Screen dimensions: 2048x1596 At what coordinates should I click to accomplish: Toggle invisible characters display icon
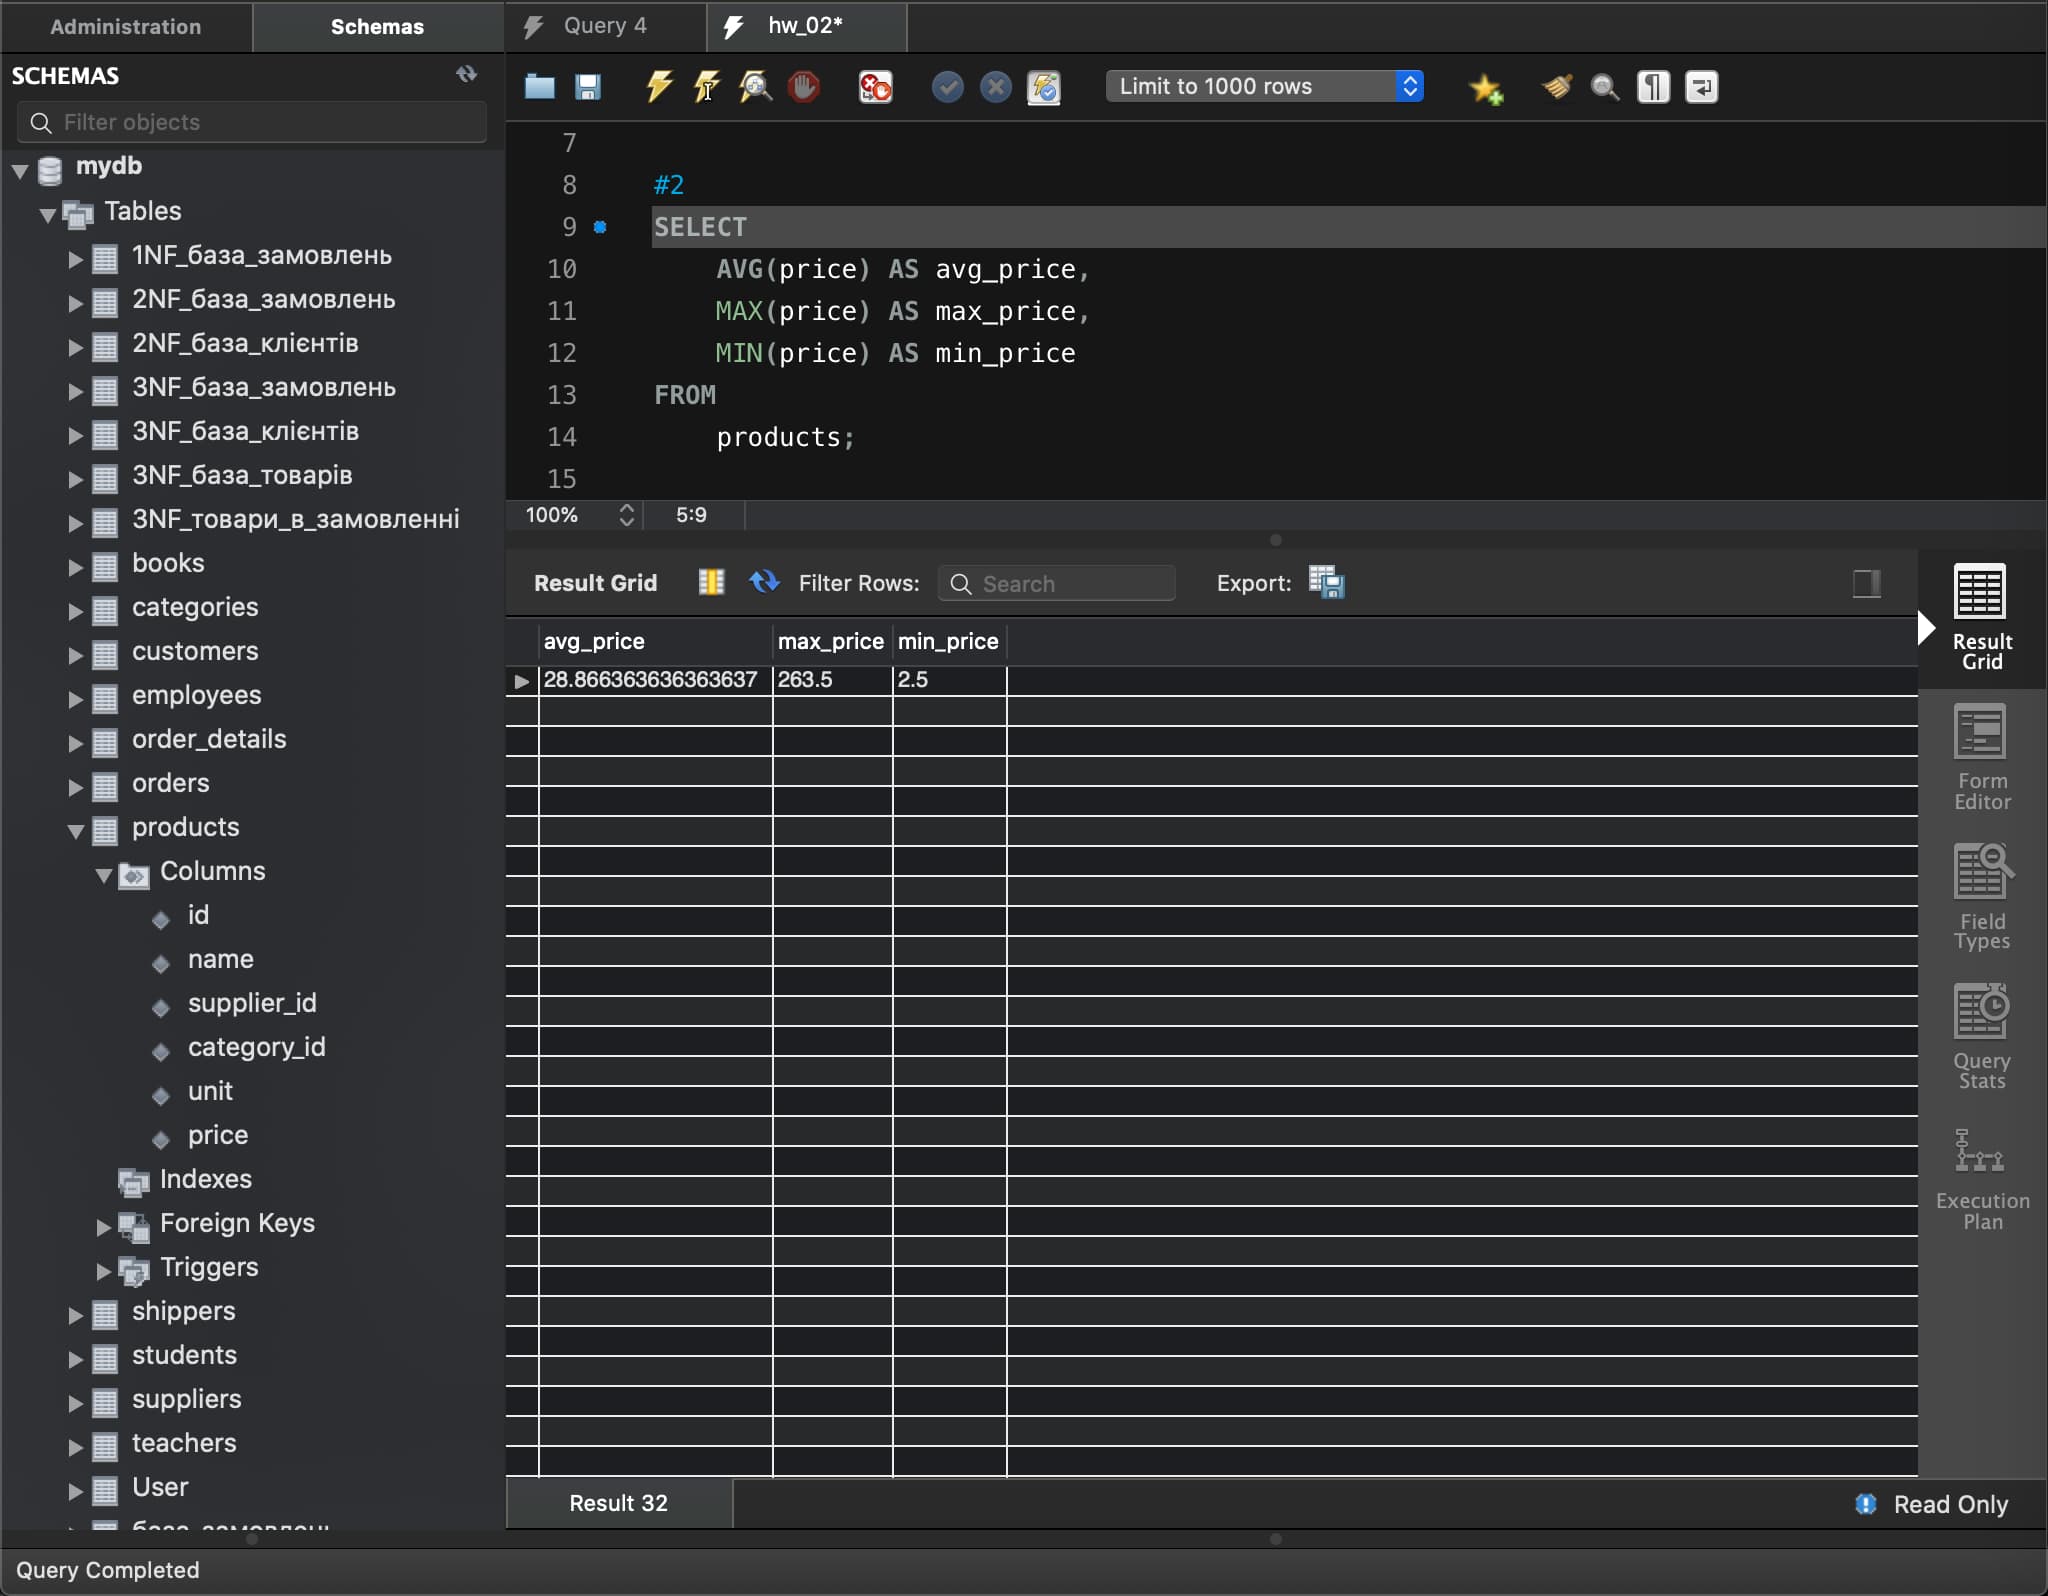1653,87
